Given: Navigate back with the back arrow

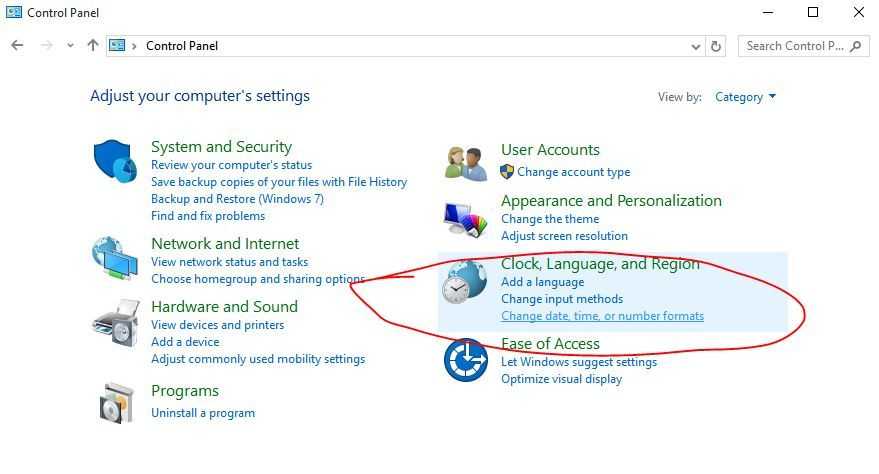Looking at the screenshot, I should tap(17, 45).
